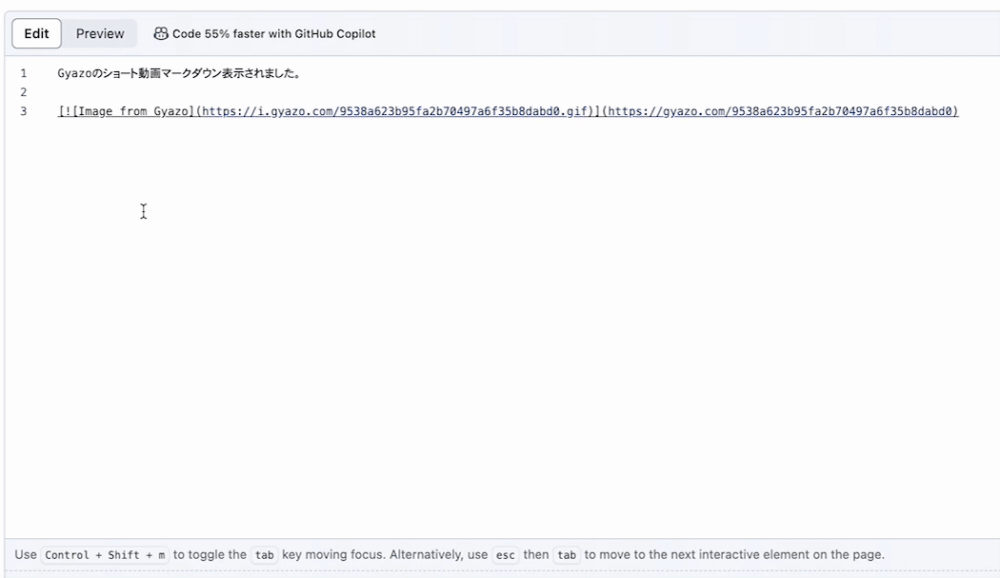Viewport: 1000px width, 578px height.
Task: Click the "esc" key hint in the footer
Action: (505, 554)
